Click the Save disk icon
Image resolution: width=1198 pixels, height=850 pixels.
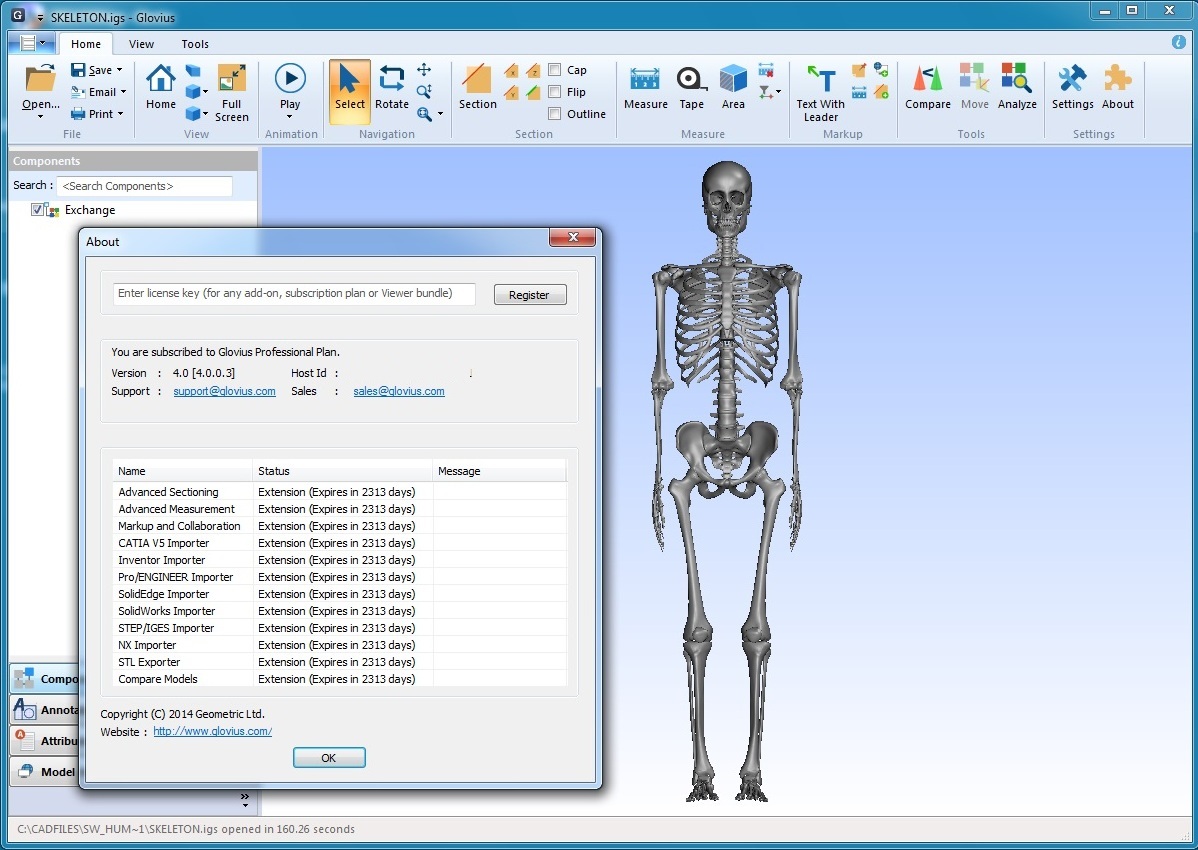pos(78,69)
